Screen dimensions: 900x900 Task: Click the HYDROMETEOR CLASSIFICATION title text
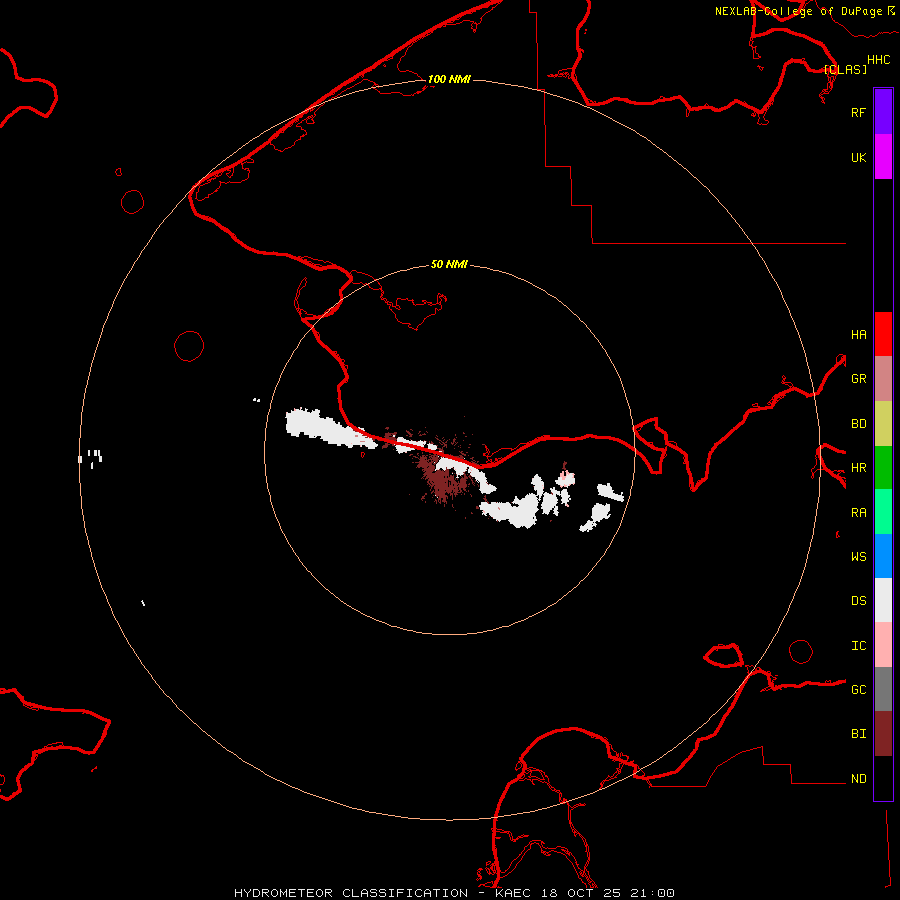[x=350, y=893]
